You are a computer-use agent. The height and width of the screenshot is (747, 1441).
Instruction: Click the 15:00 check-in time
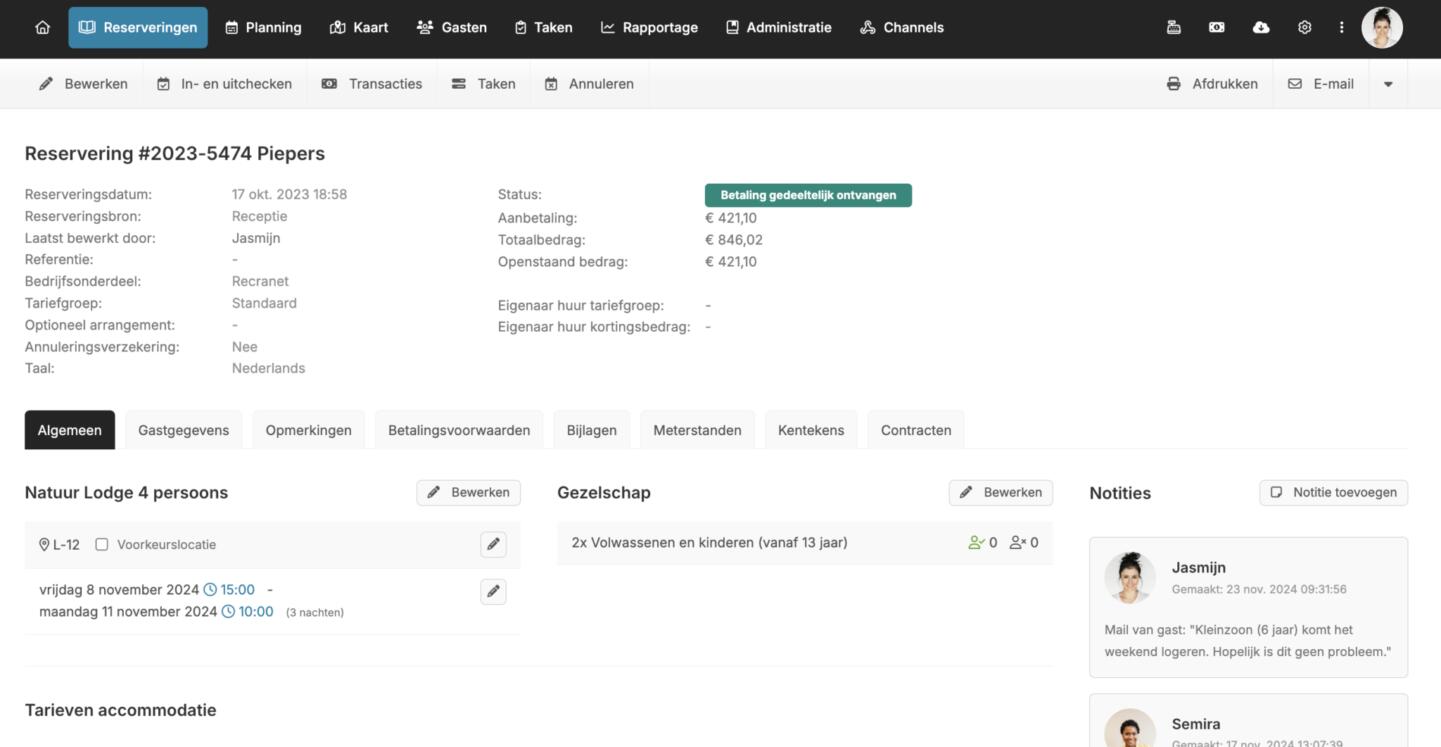pos(237,590)
